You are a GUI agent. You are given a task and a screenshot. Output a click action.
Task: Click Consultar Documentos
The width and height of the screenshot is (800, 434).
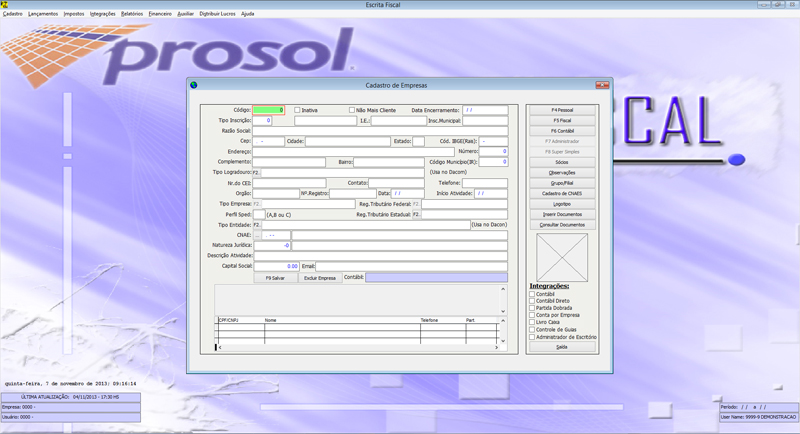(562, 225)
